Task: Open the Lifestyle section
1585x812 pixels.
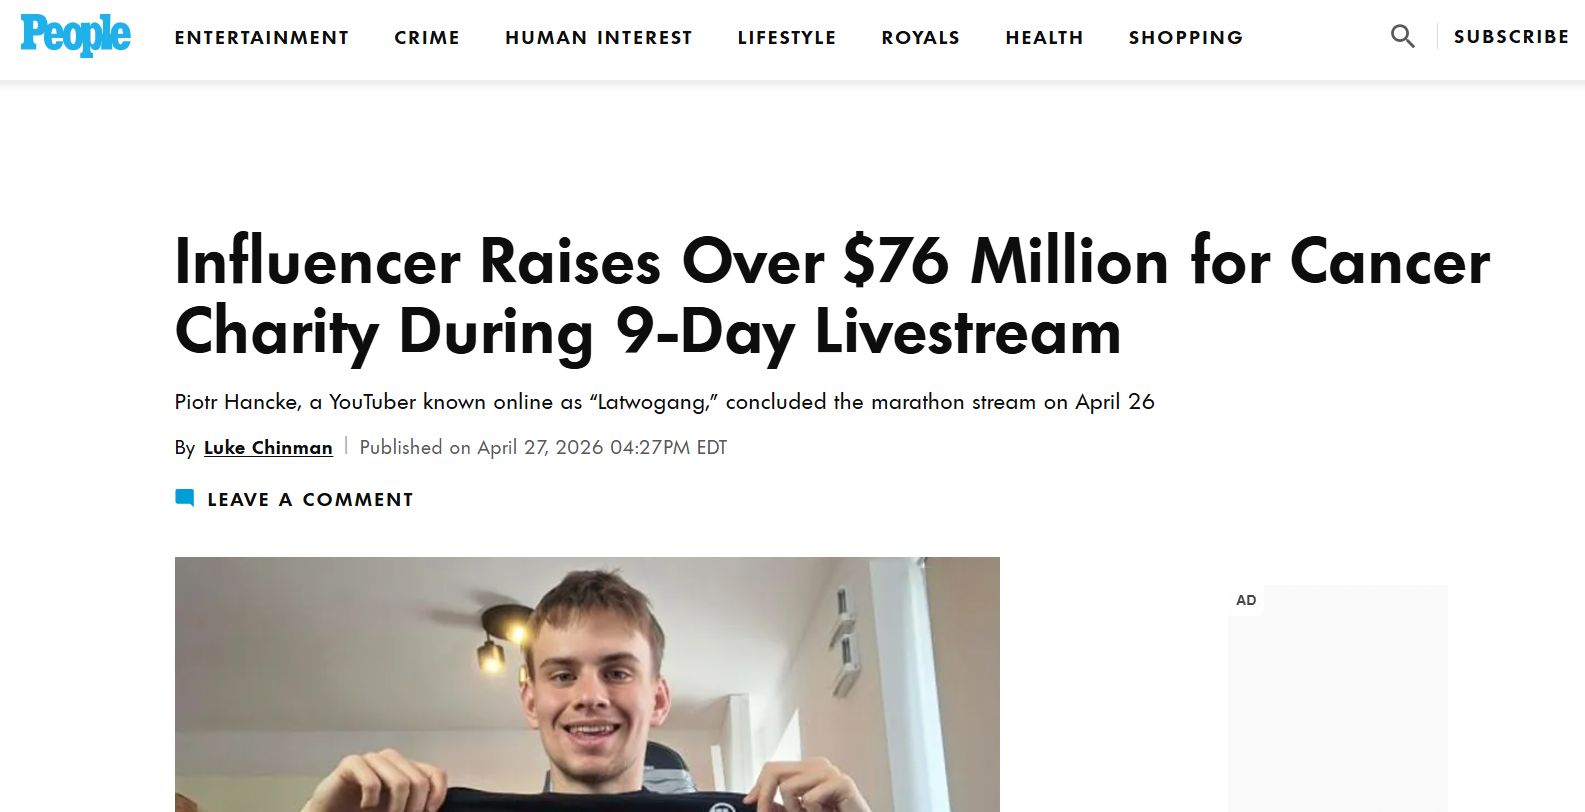Action: pyautogui.click(x=786, y=38)
